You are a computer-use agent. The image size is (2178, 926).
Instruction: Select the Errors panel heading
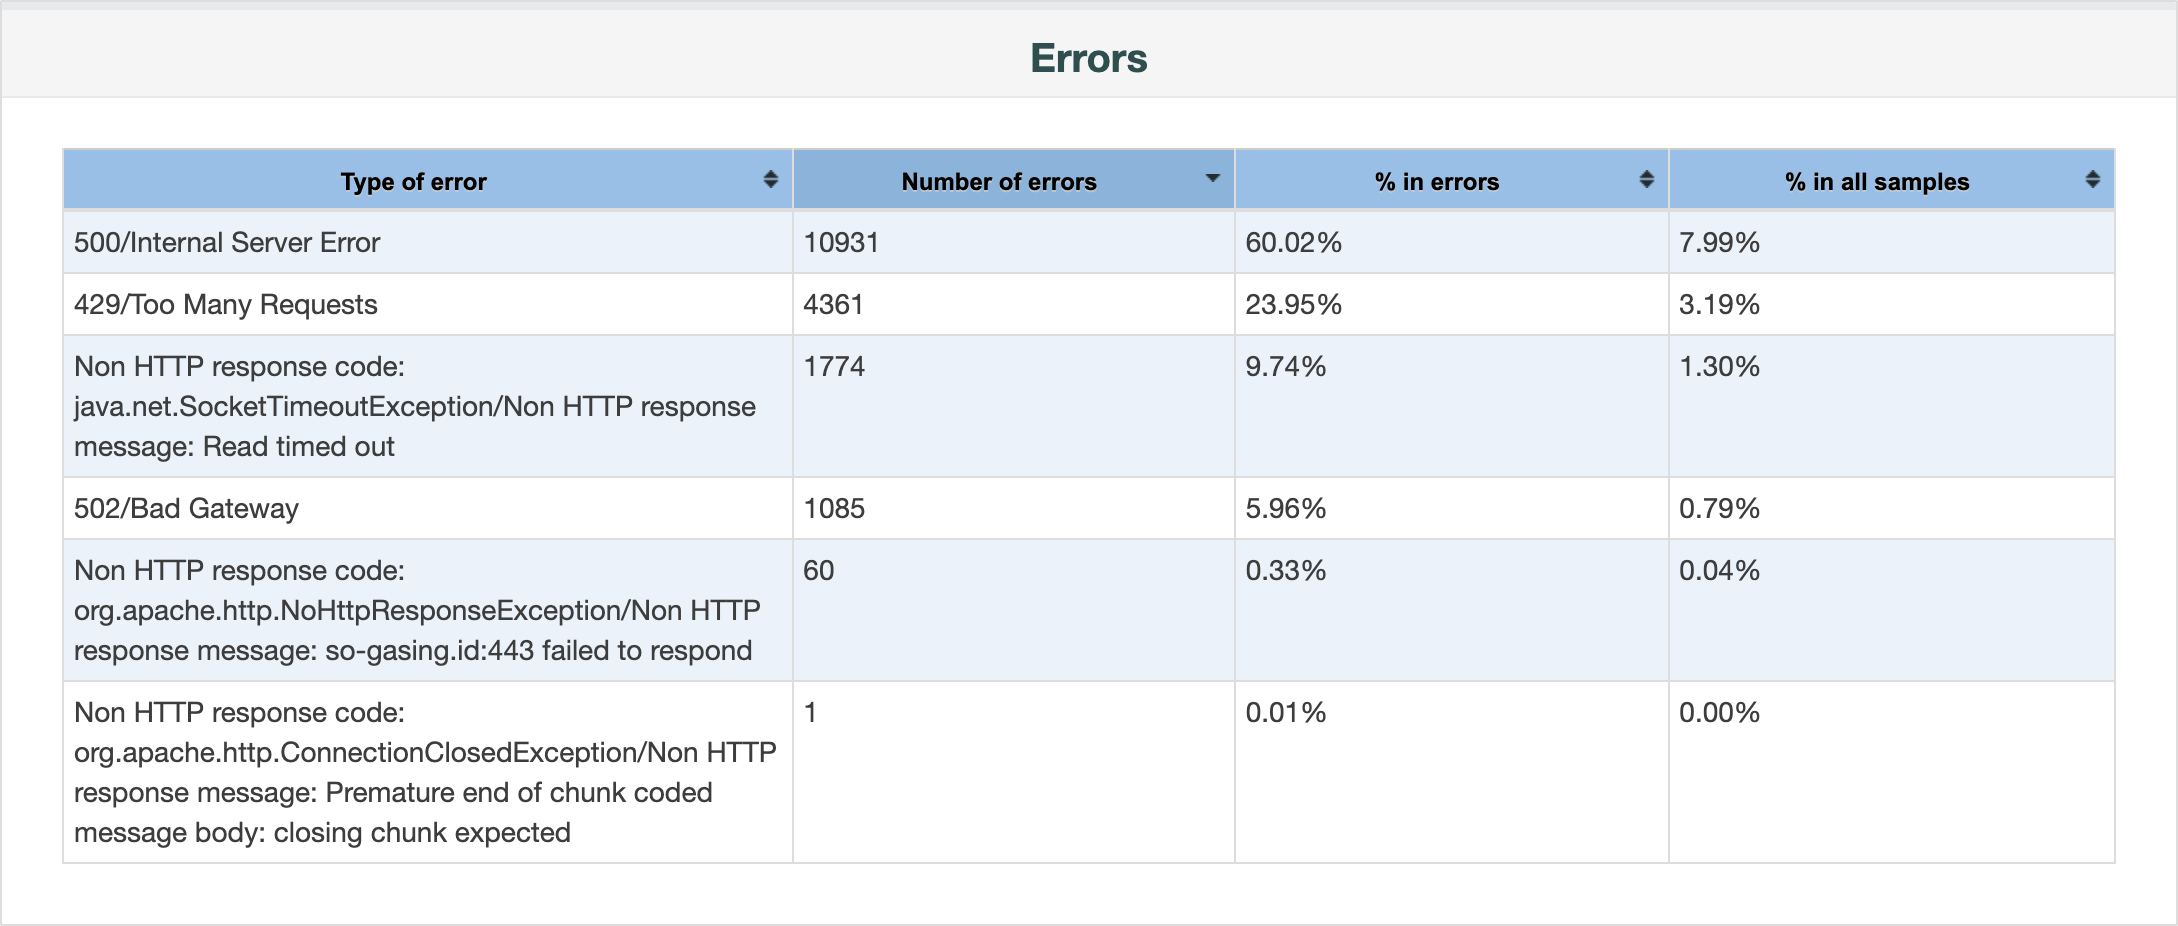[1089, 58]
